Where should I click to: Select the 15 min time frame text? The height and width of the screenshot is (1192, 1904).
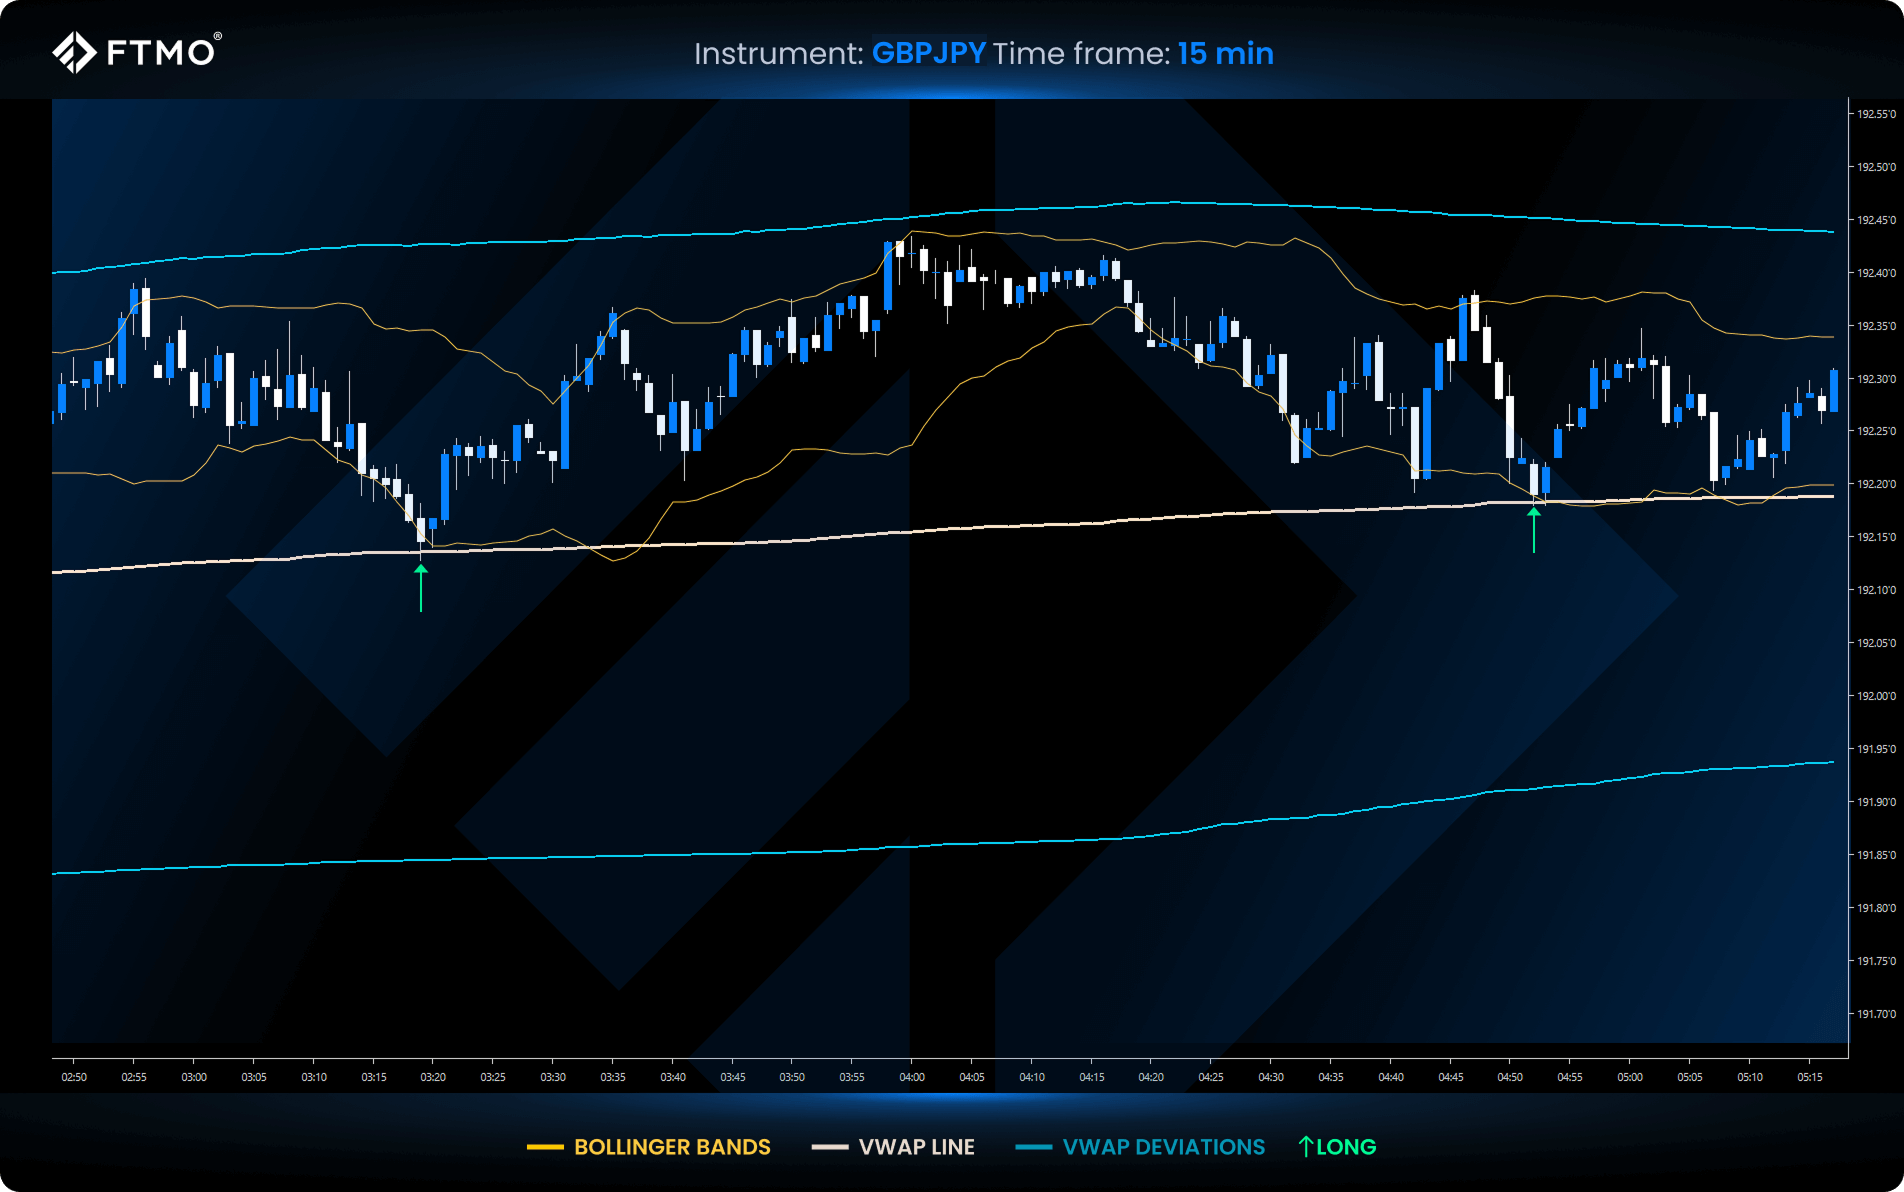click(x=1225, y=53)
